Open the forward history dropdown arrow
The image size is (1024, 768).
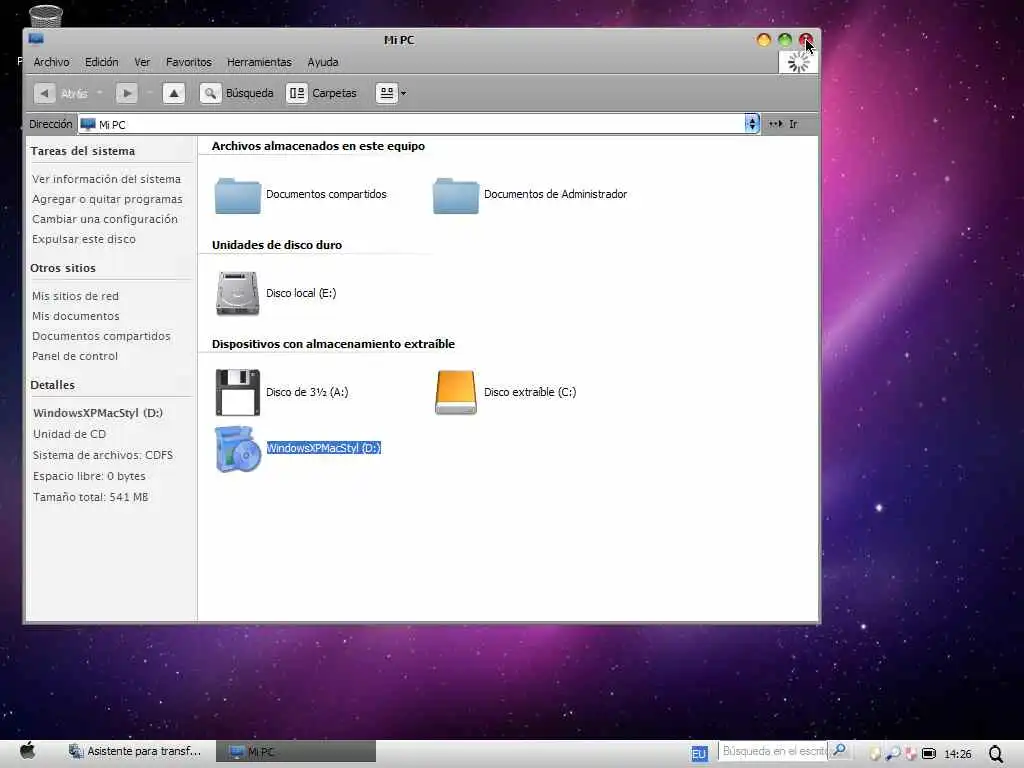click(150, 93)
